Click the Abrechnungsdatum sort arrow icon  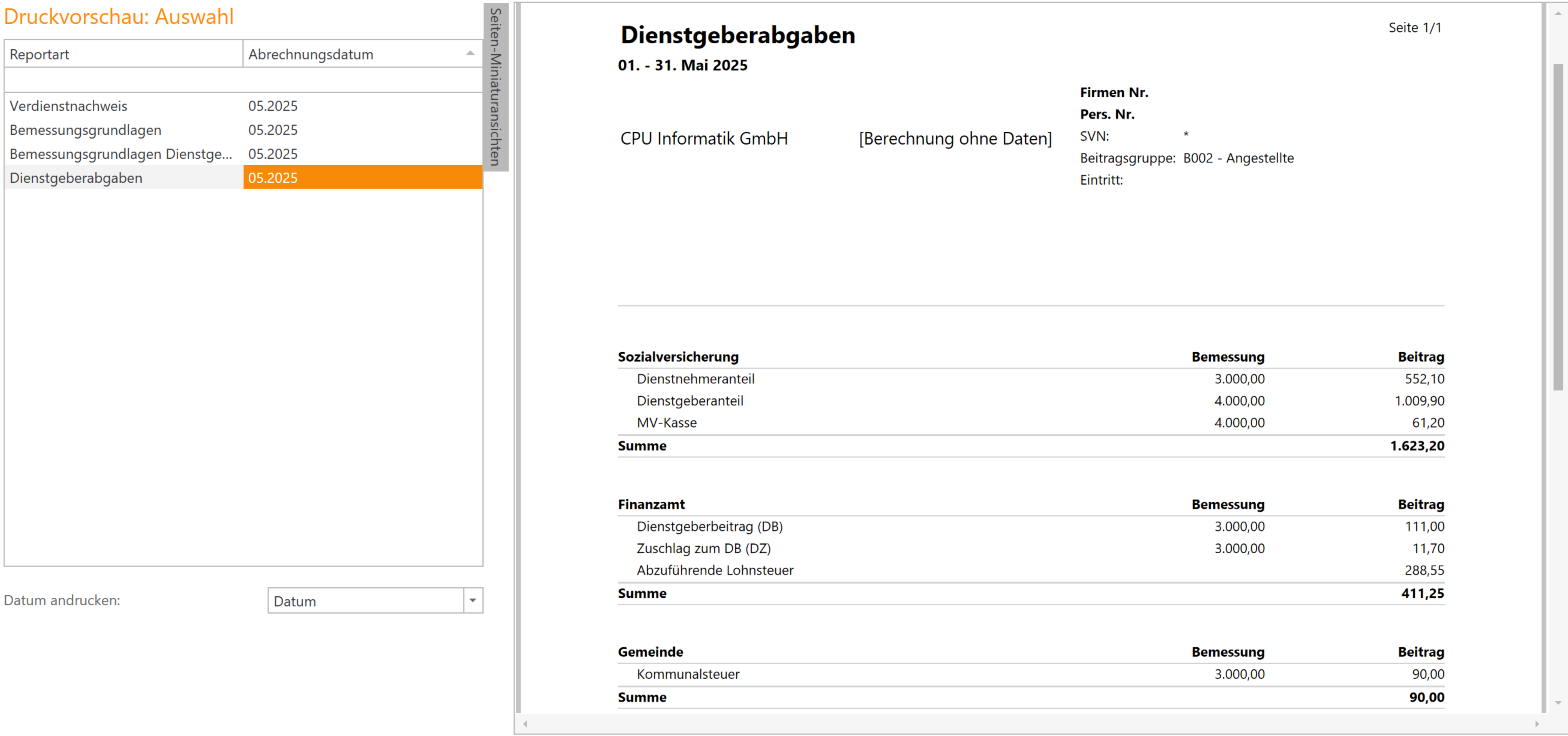(x=470, y=52)
